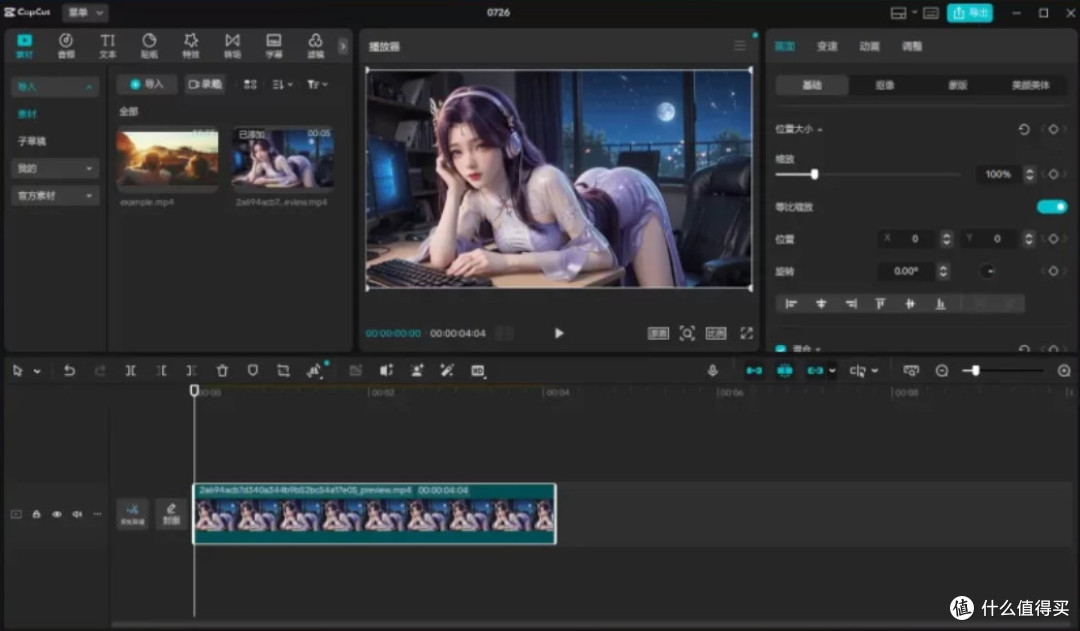1080x631 pixels.
Task: Click the 素材 media icon in top toolbar
Action: (x=25, y=45)
